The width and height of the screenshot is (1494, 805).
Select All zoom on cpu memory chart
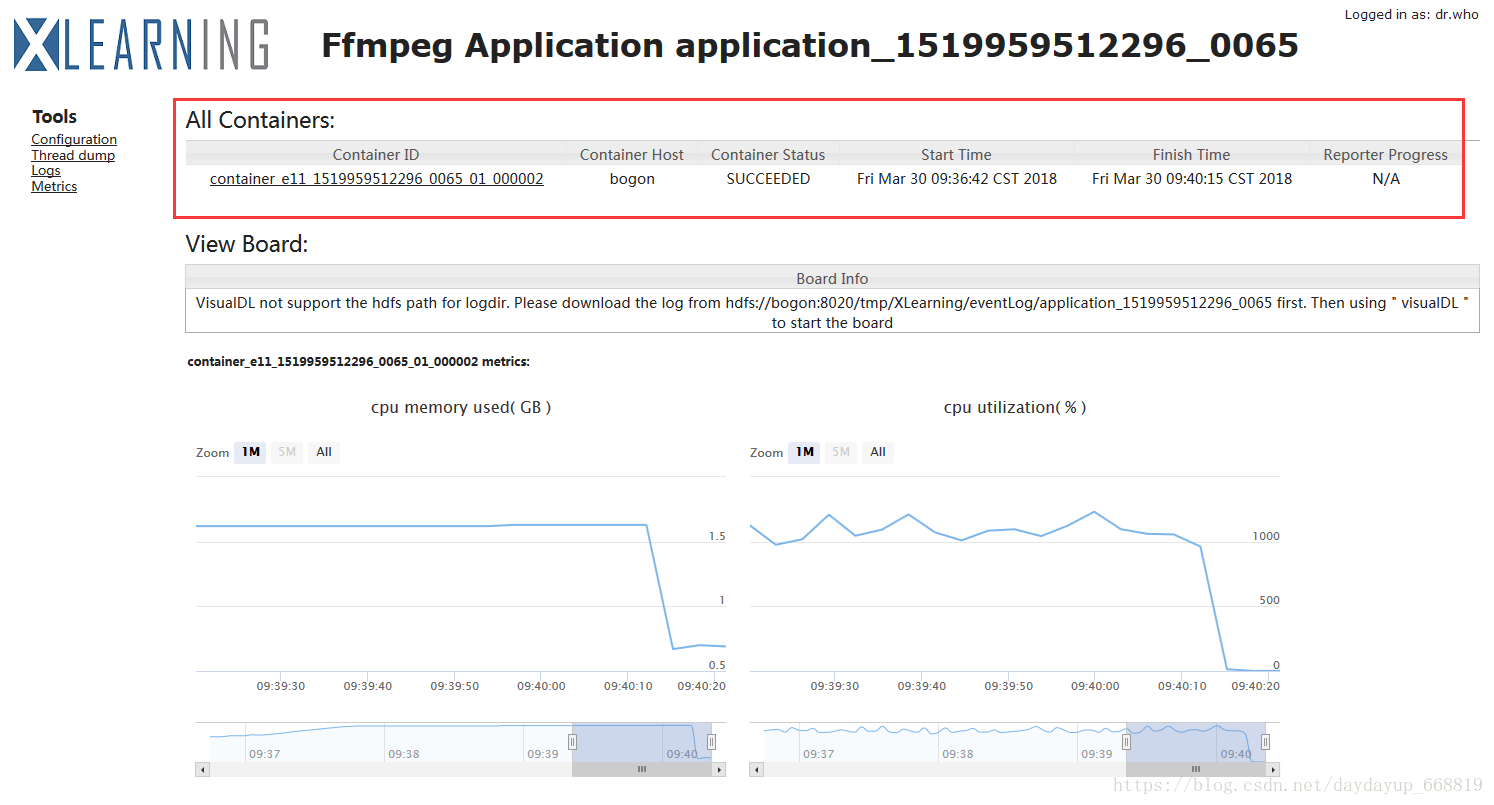click(x=324, y=452)
